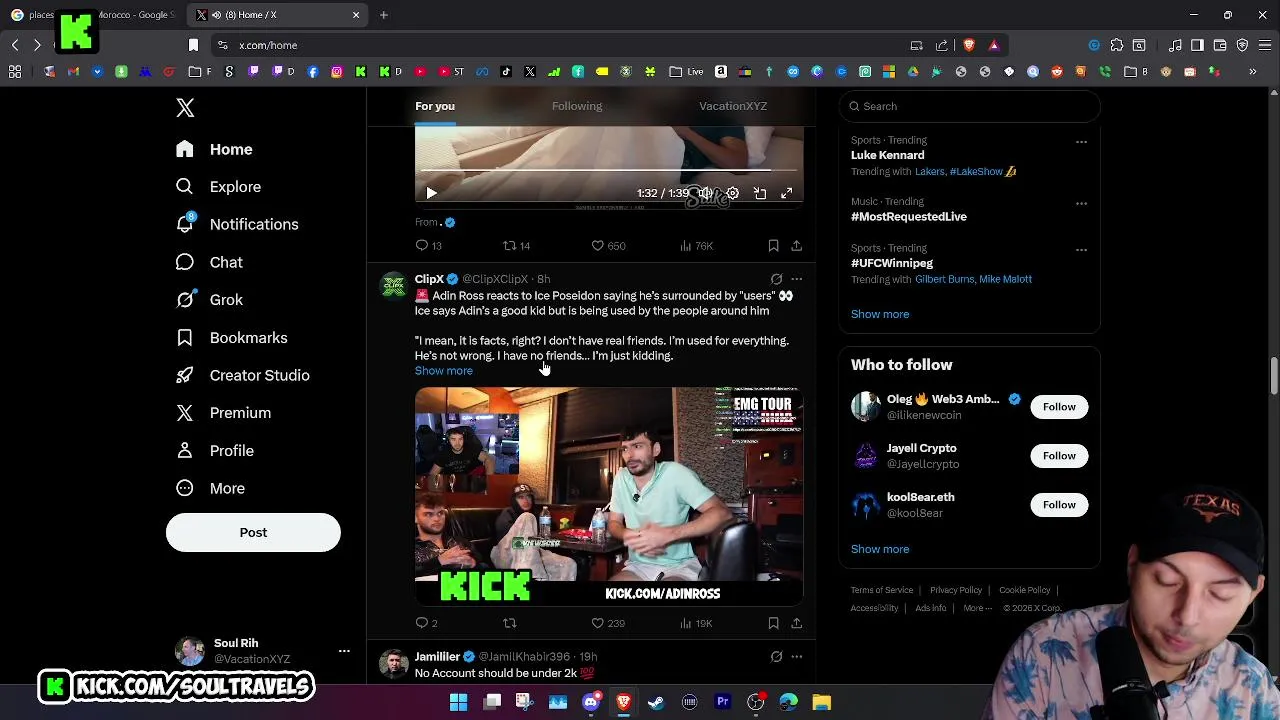1280x720 pixels.
Task: Open File Explorer on the taskbar
Action: pos(821,703)
